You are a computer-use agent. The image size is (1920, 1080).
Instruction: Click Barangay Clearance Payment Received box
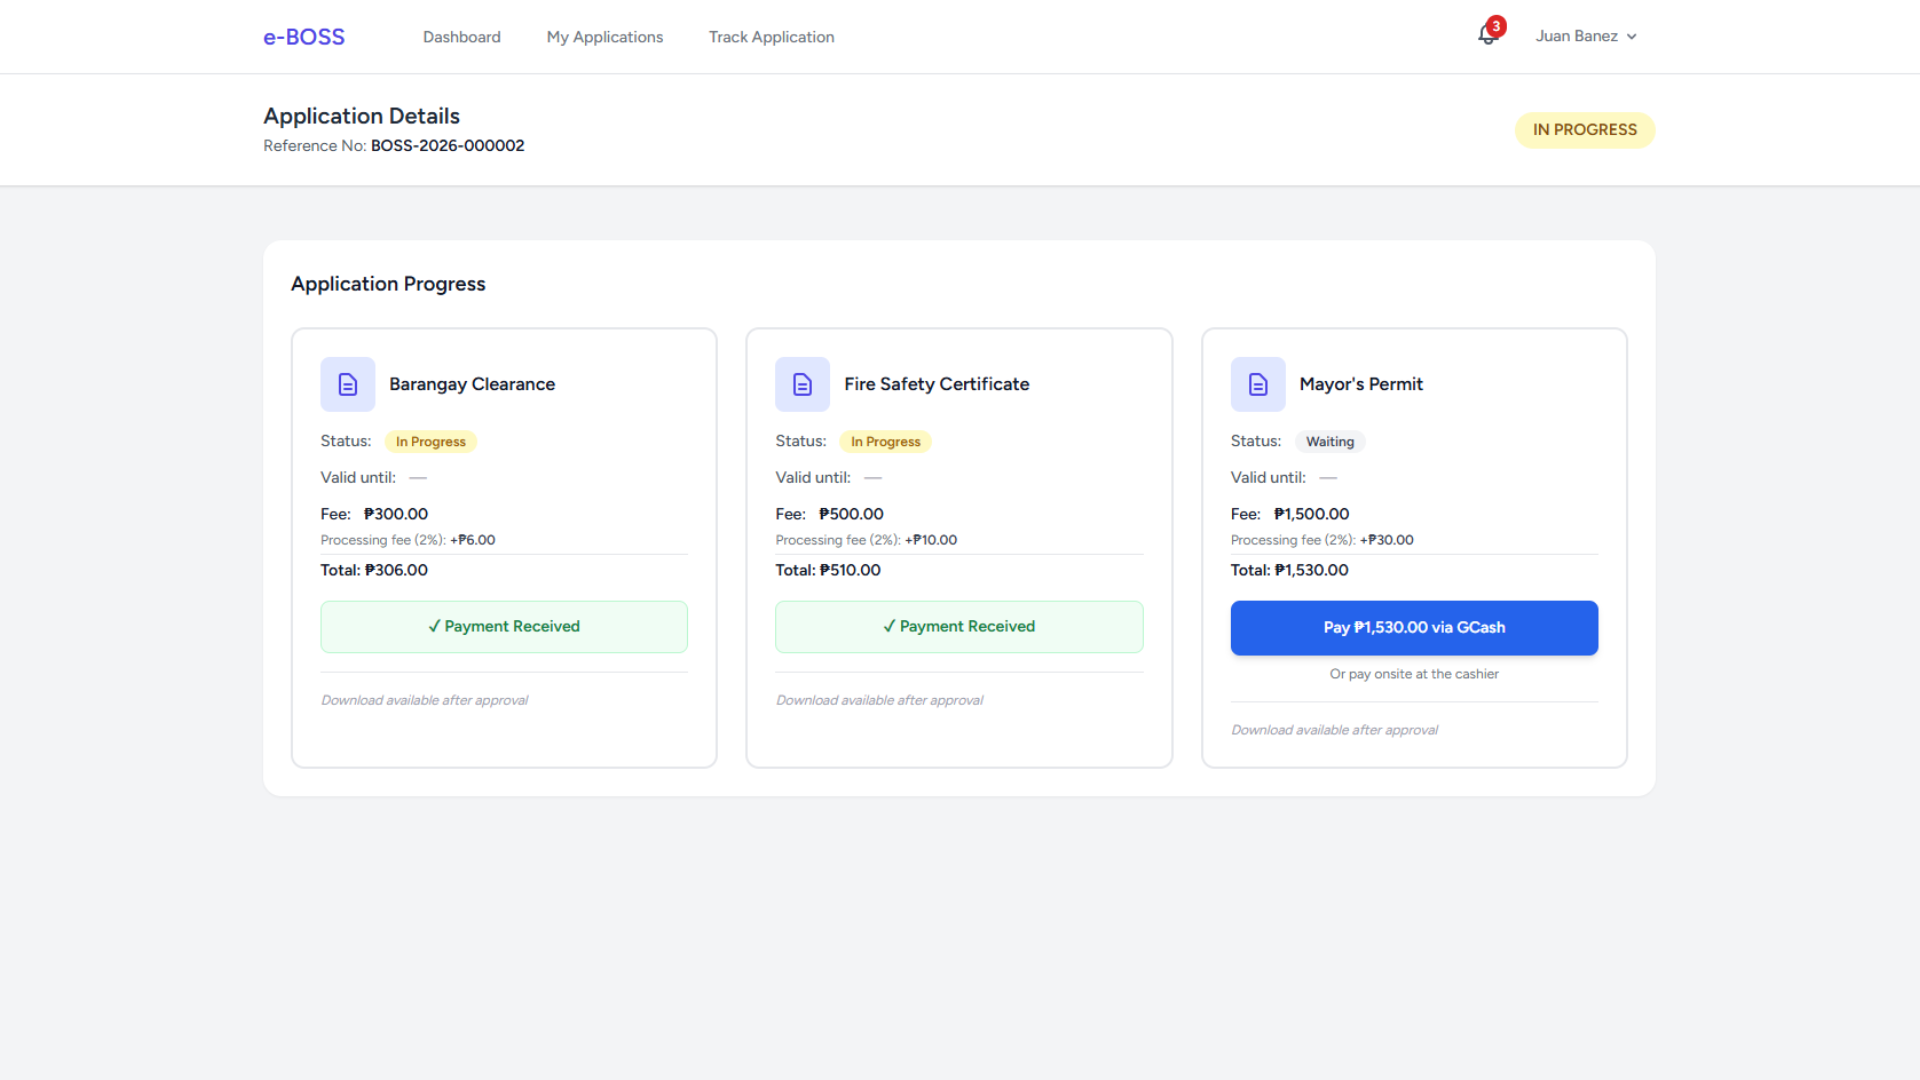(x=503, y=627)
